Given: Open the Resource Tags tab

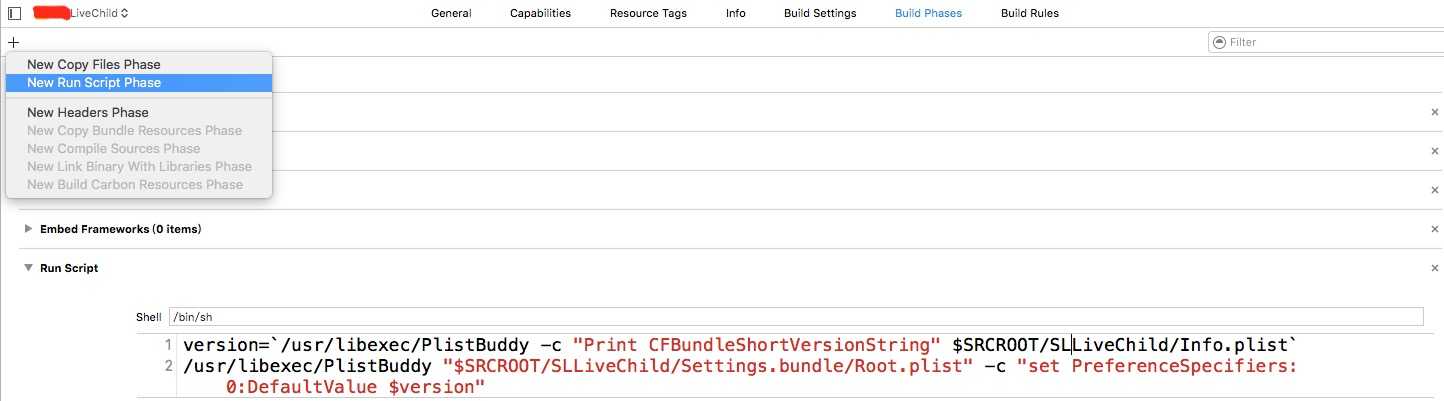Looking at the screenshot, I should click(648, 13).
